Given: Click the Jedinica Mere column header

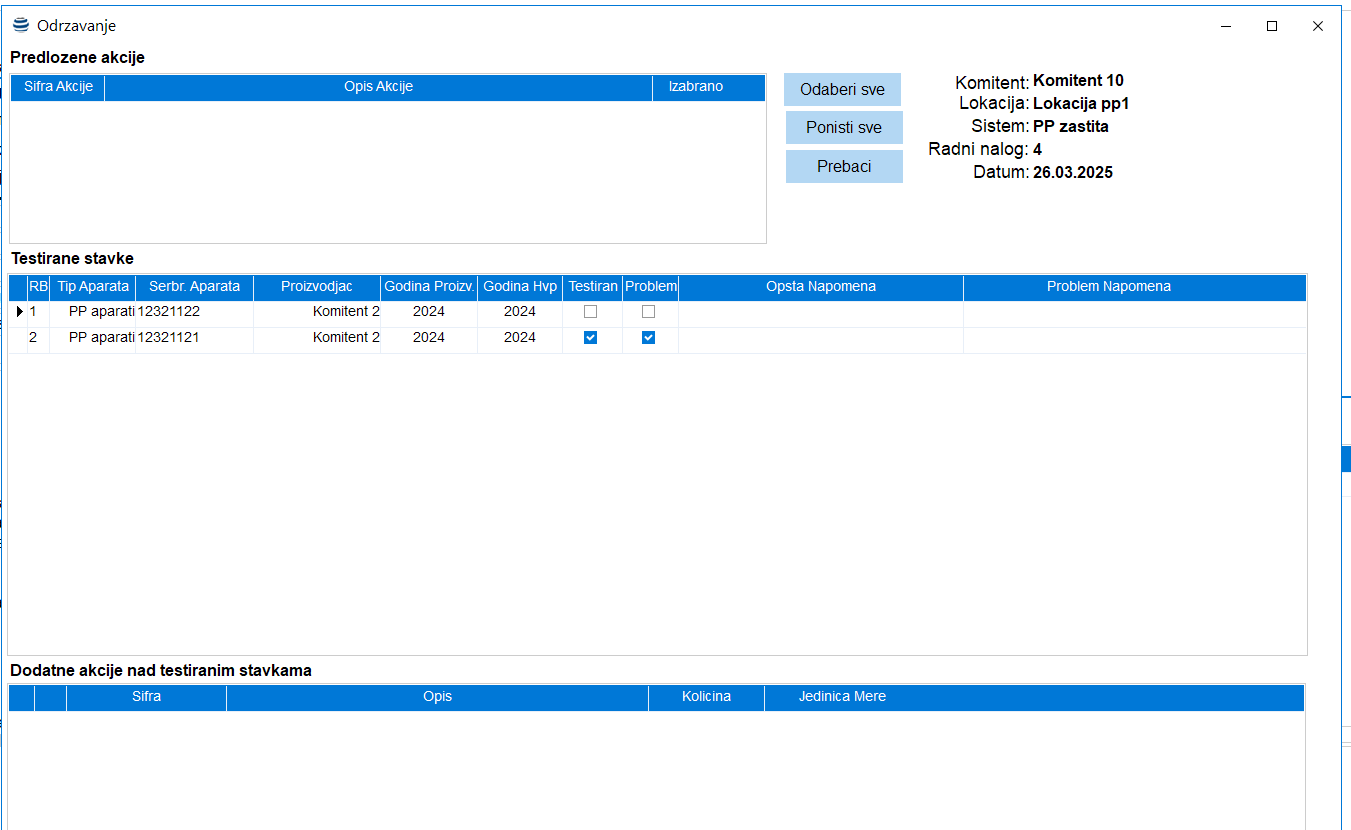Looking at the screenshot, I should point(842,697).
